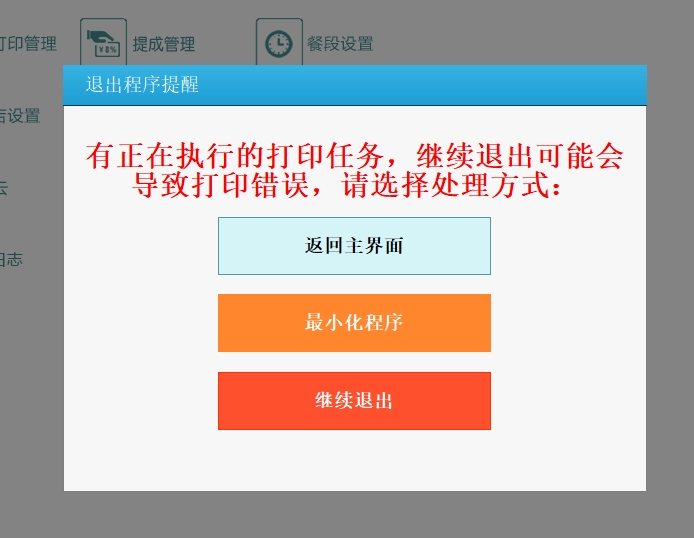This screenshot has width=694, height=538.
Task: Click the warning line ending 请选择处理方式
Action: pyautogui.click(x=347, y=184)
